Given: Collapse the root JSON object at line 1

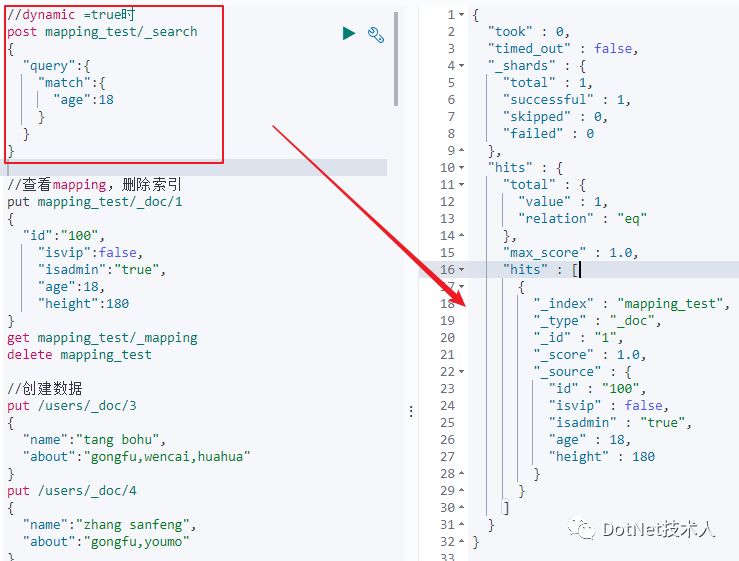Looking at the screenshot, I should point(461,15).
